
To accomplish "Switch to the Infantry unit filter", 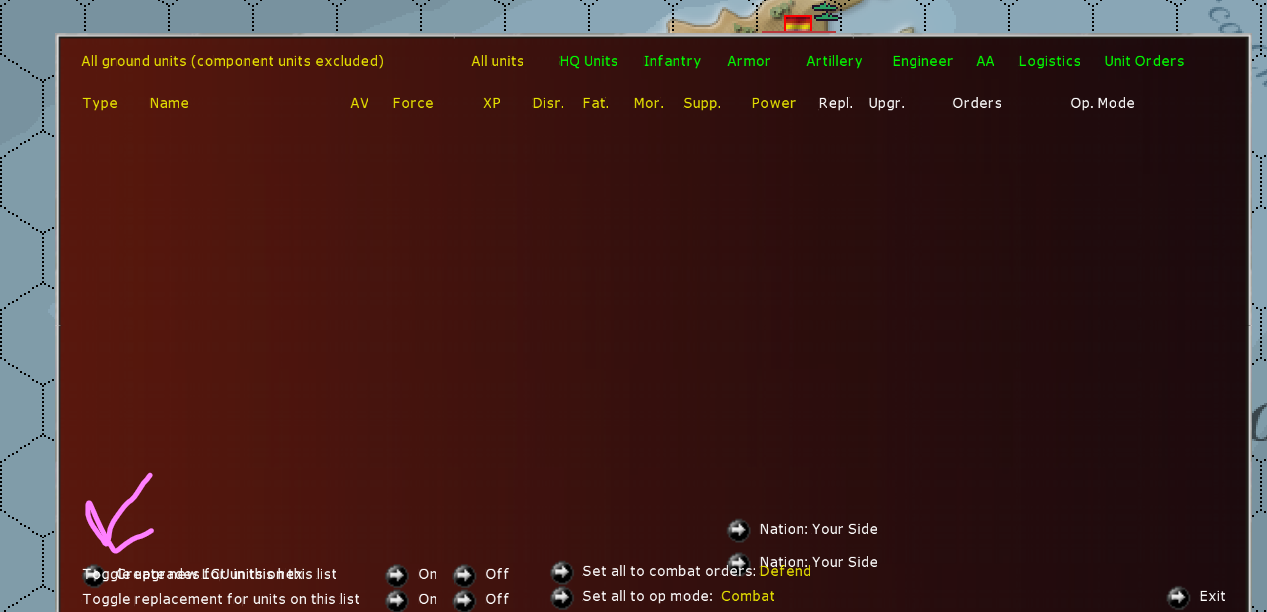I will point(672,61).
